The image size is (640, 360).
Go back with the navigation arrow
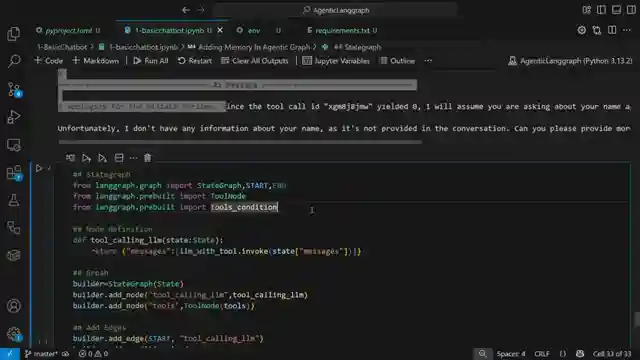(186, 10)
